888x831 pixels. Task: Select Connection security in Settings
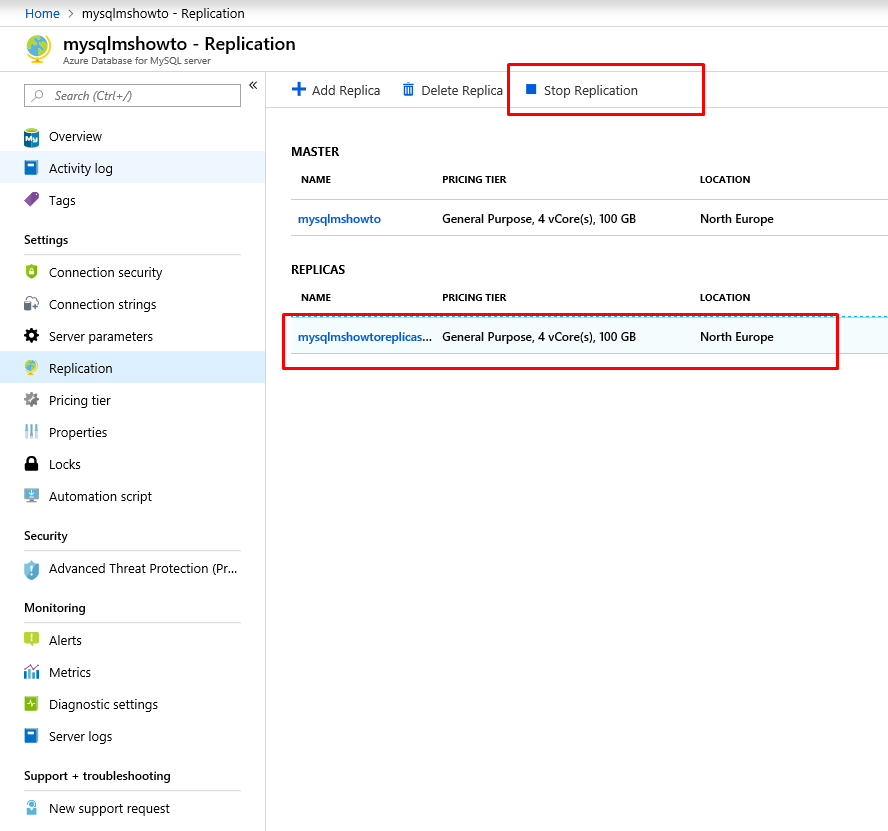[x=133, y=272]
